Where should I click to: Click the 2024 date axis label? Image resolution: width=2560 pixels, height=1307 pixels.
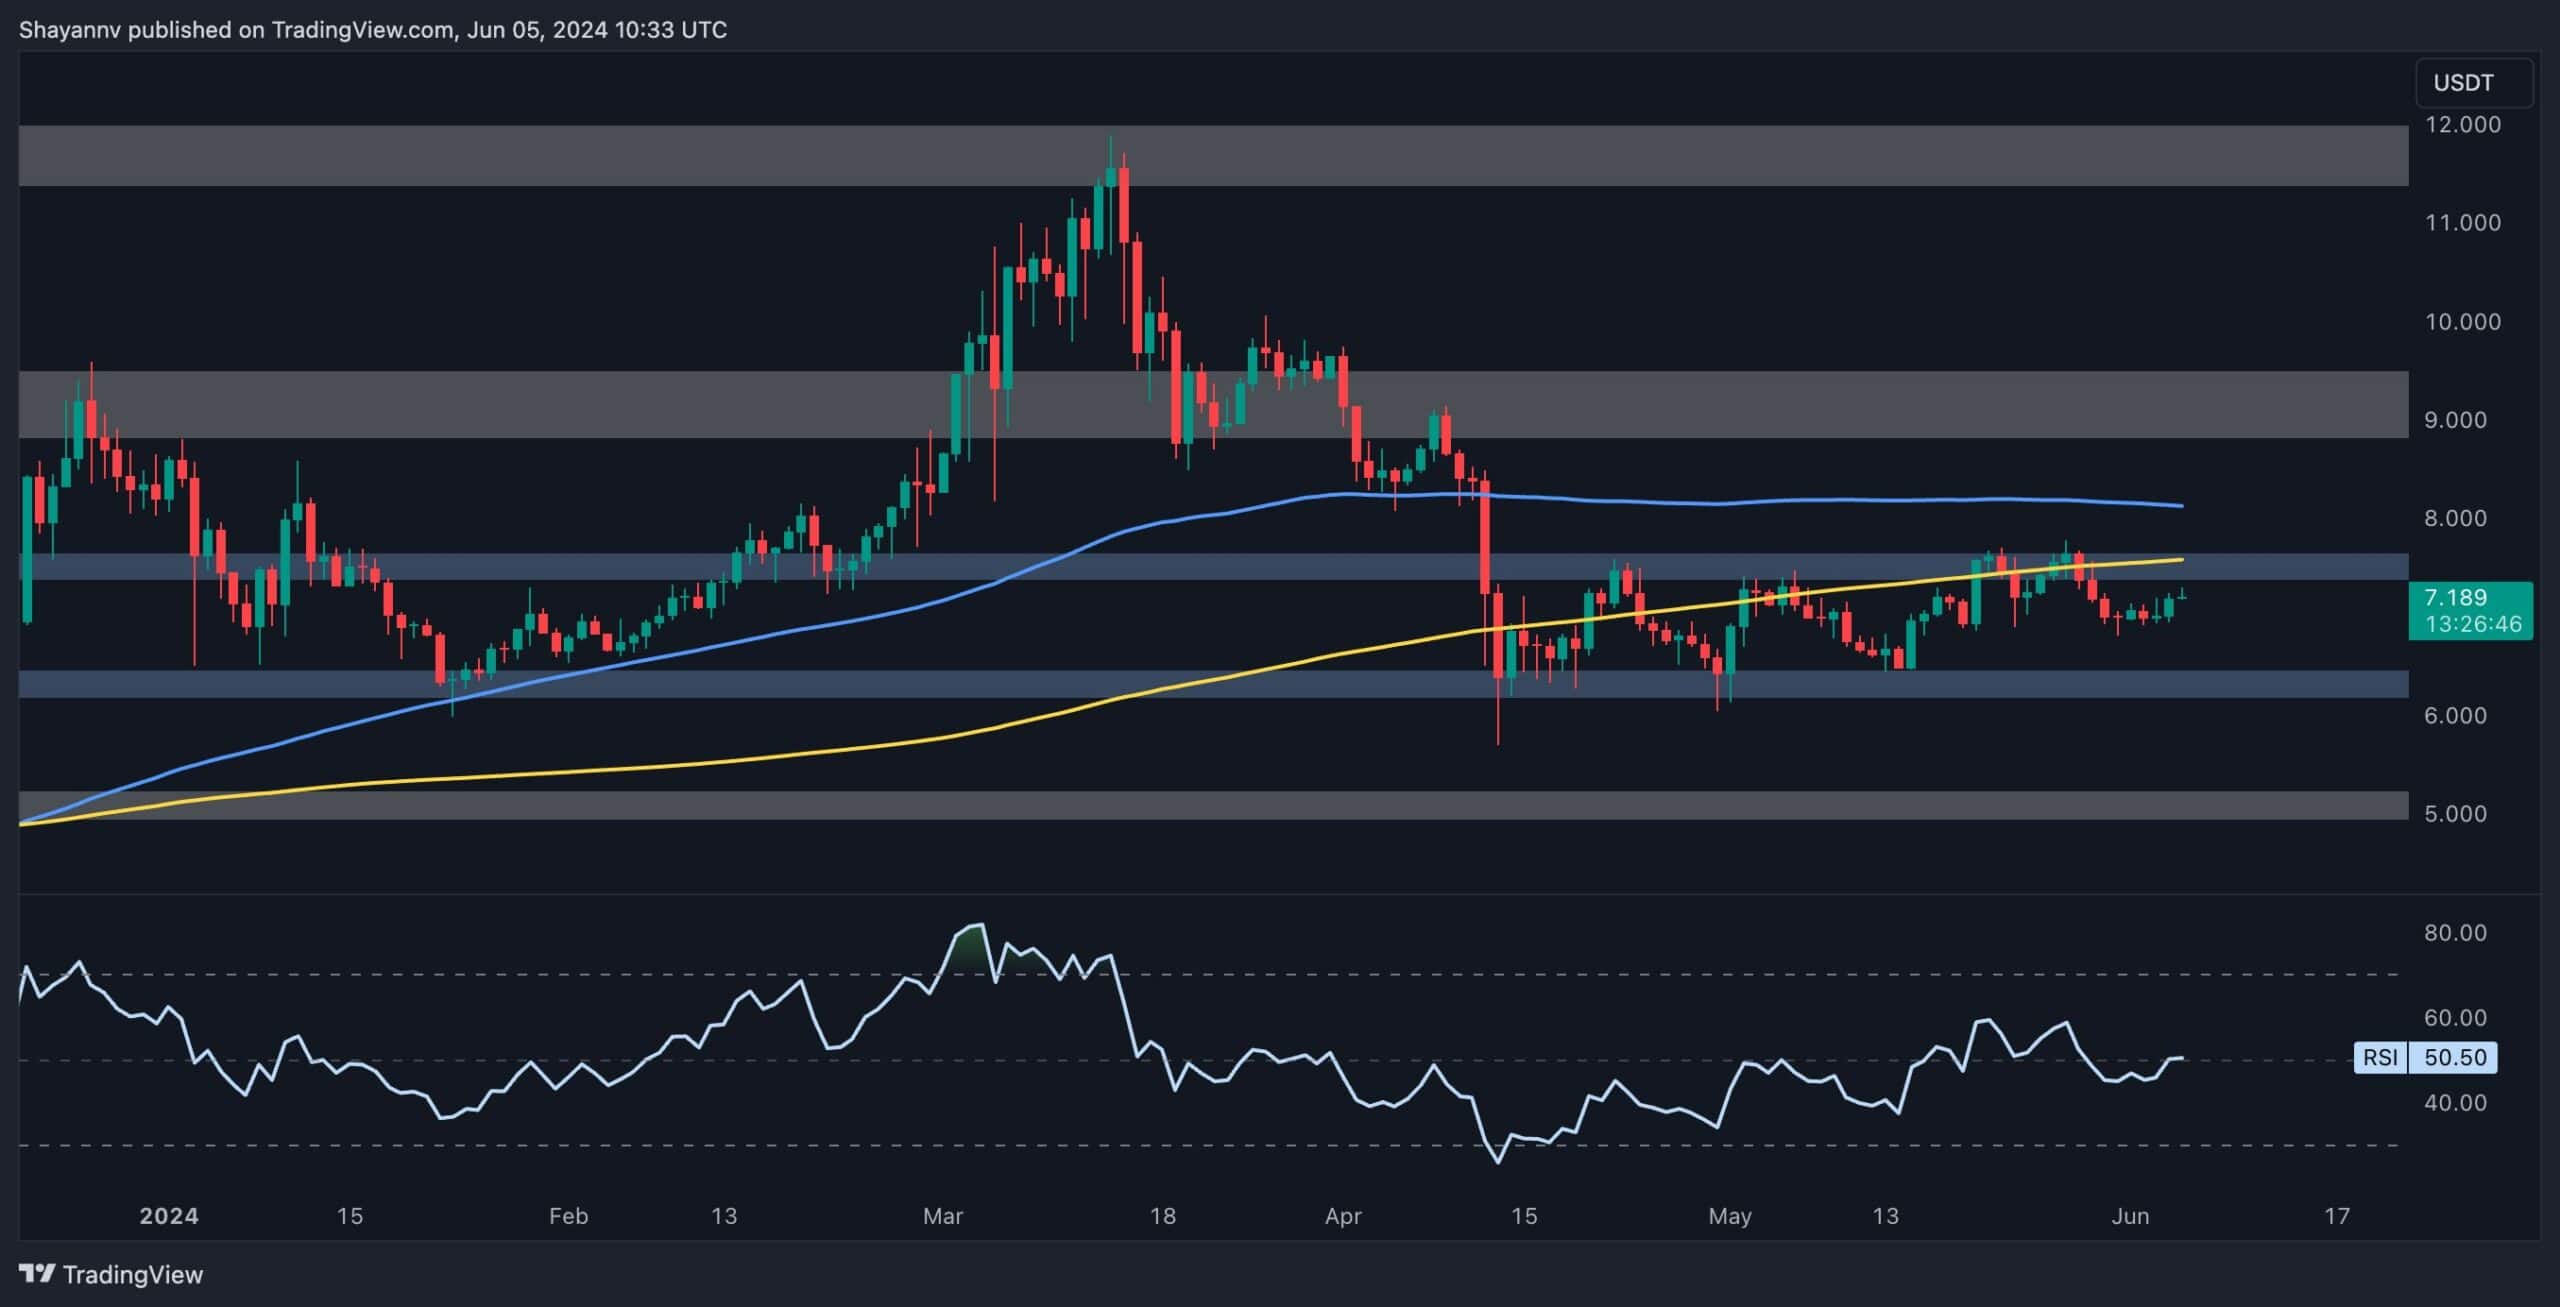coord(168,1216)
